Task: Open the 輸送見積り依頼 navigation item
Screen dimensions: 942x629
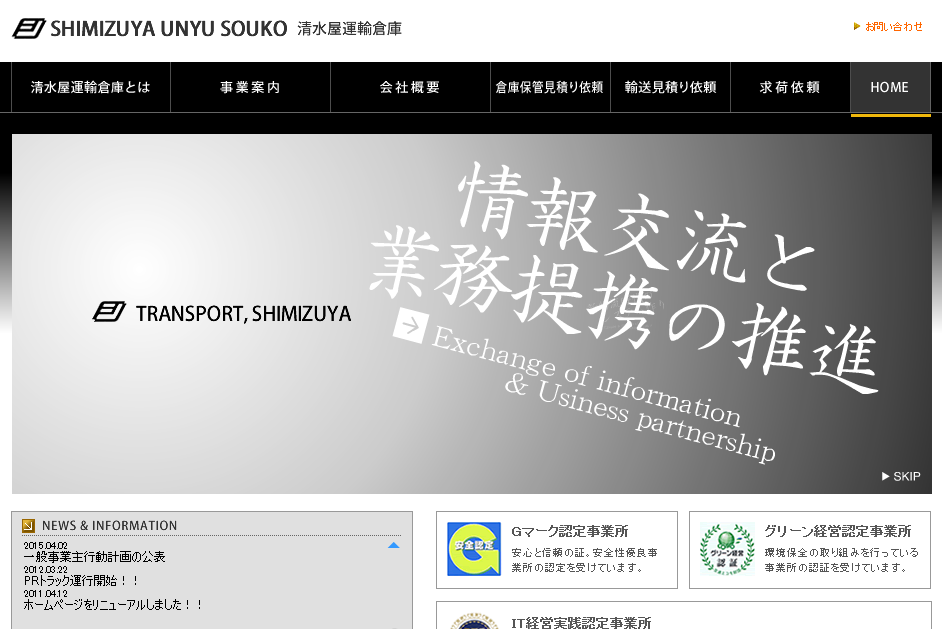Action: click(x=670, y=88)
